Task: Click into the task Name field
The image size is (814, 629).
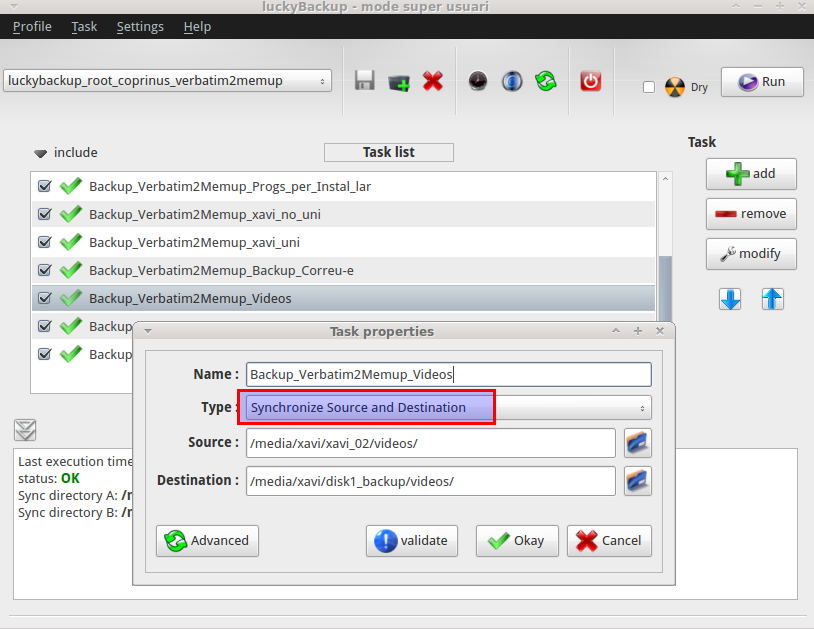Action: point(449,374)
